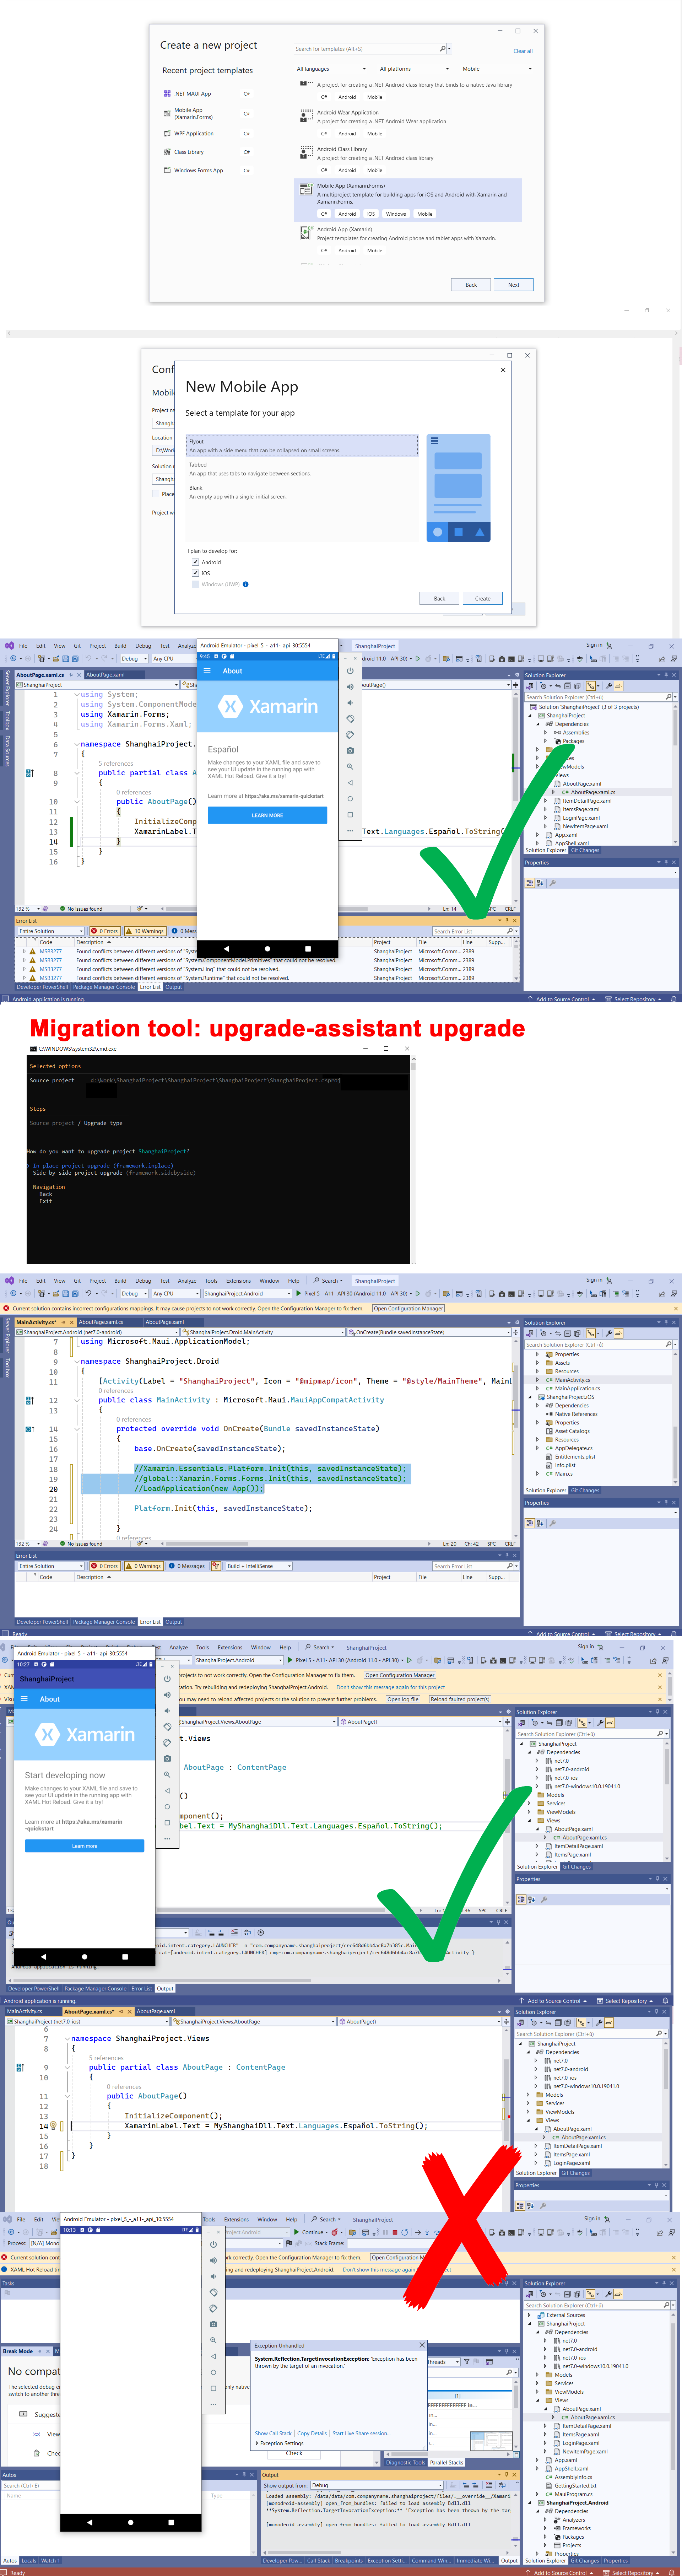Viewport: 682px width, 2576px height.
Task: Select the .NET MAUI App recent template icon
Action: click(x=167, y=94)
